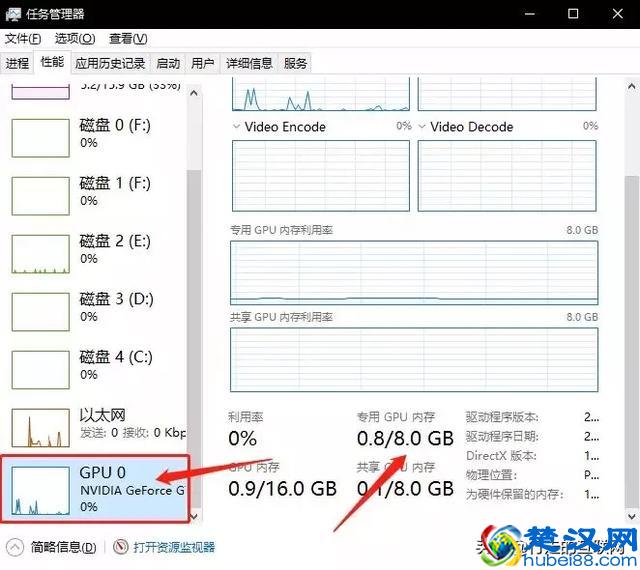Select GPU 0 NVIDIA GeForce entry
The width and height of the screenshot is (640, 570).
95,489
